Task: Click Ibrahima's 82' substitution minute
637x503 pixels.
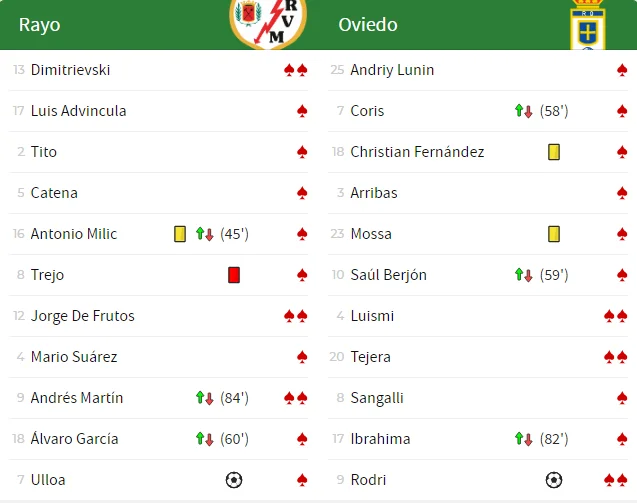Action: (554, 439)
